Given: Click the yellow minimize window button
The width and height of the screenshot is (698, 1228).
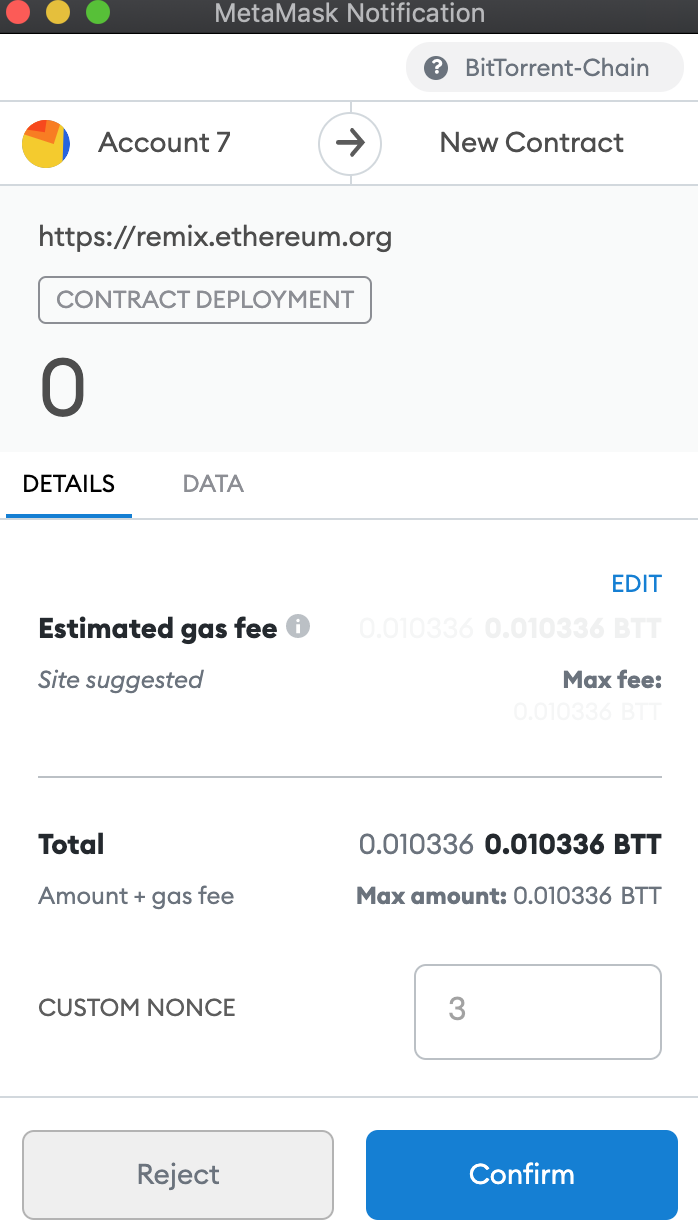Looking at the screenshot, I should pos(57,13).
